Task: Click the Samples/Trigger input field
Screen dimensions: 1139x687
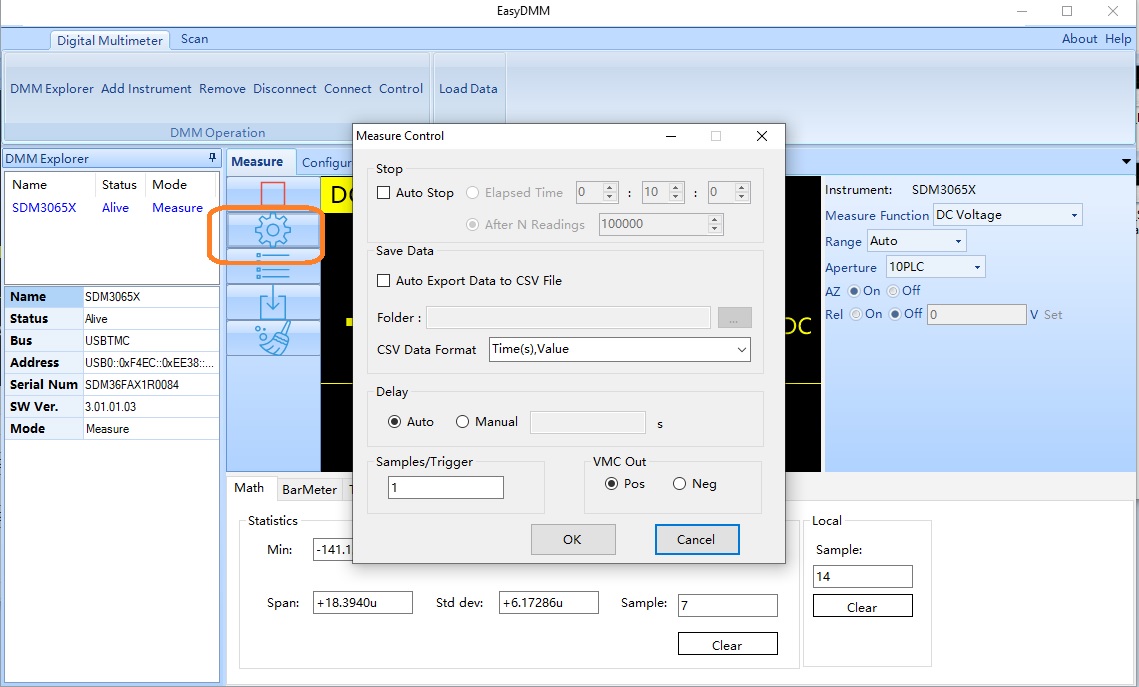Action: 446,487
